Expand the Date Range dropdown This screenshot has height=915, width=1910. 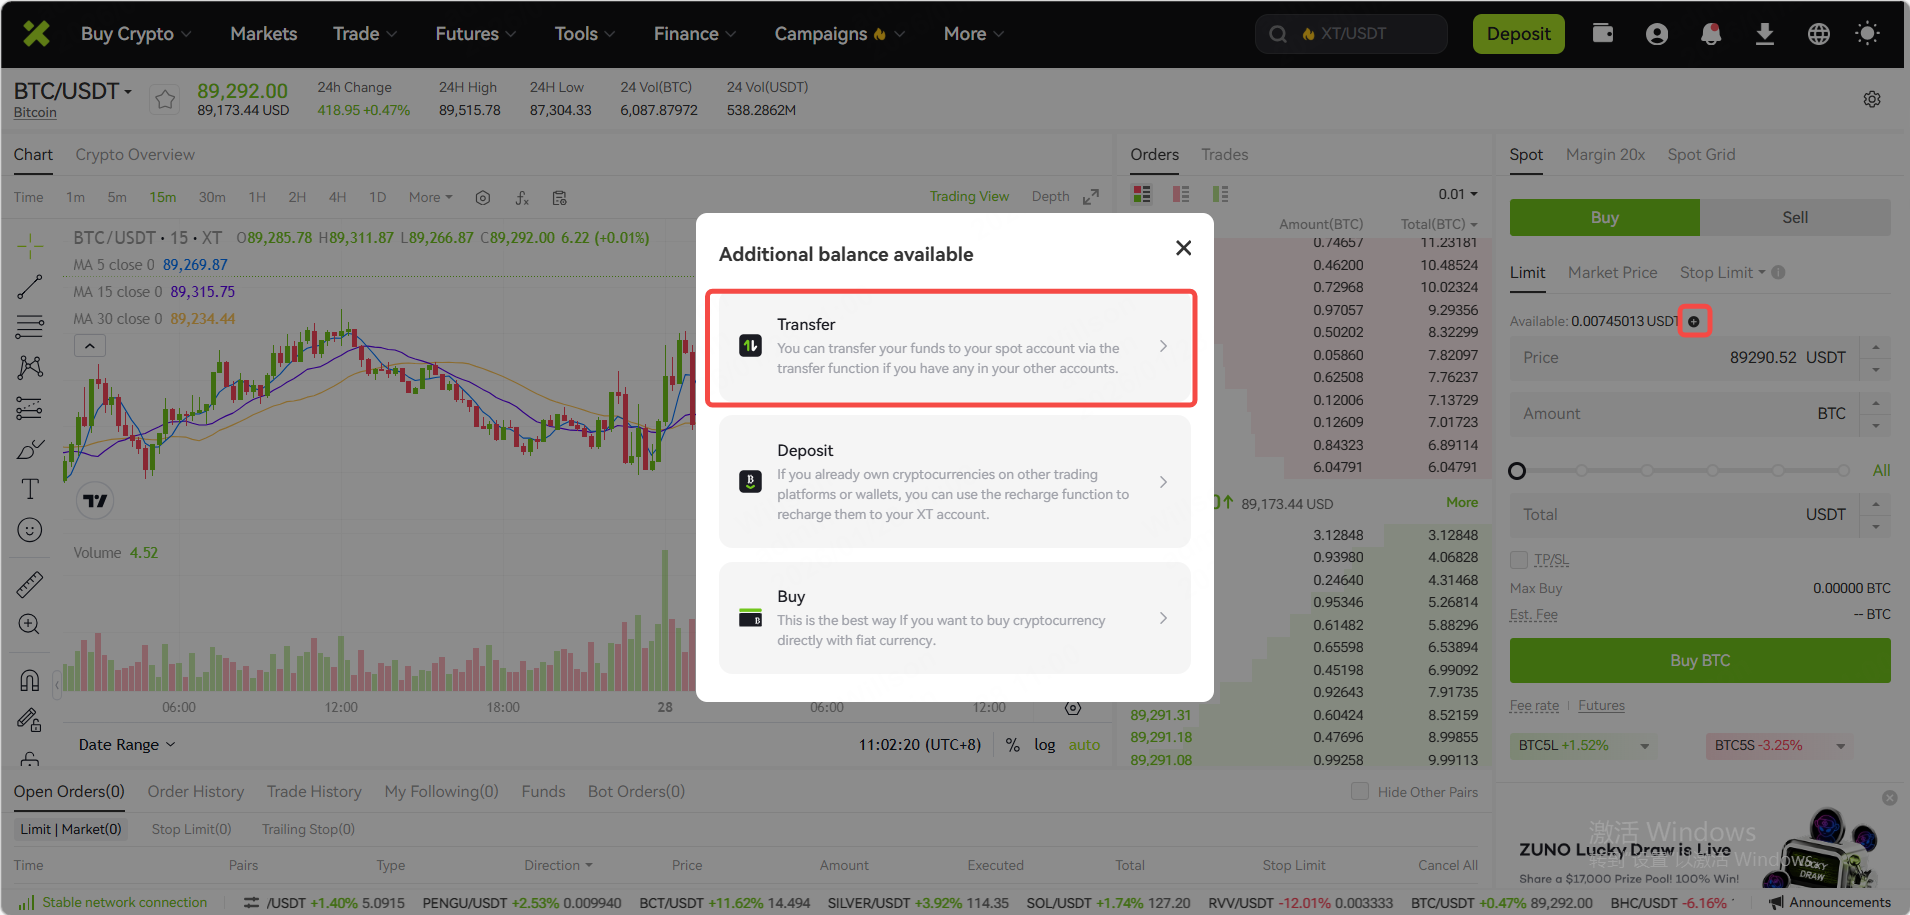tap(127, 745)
